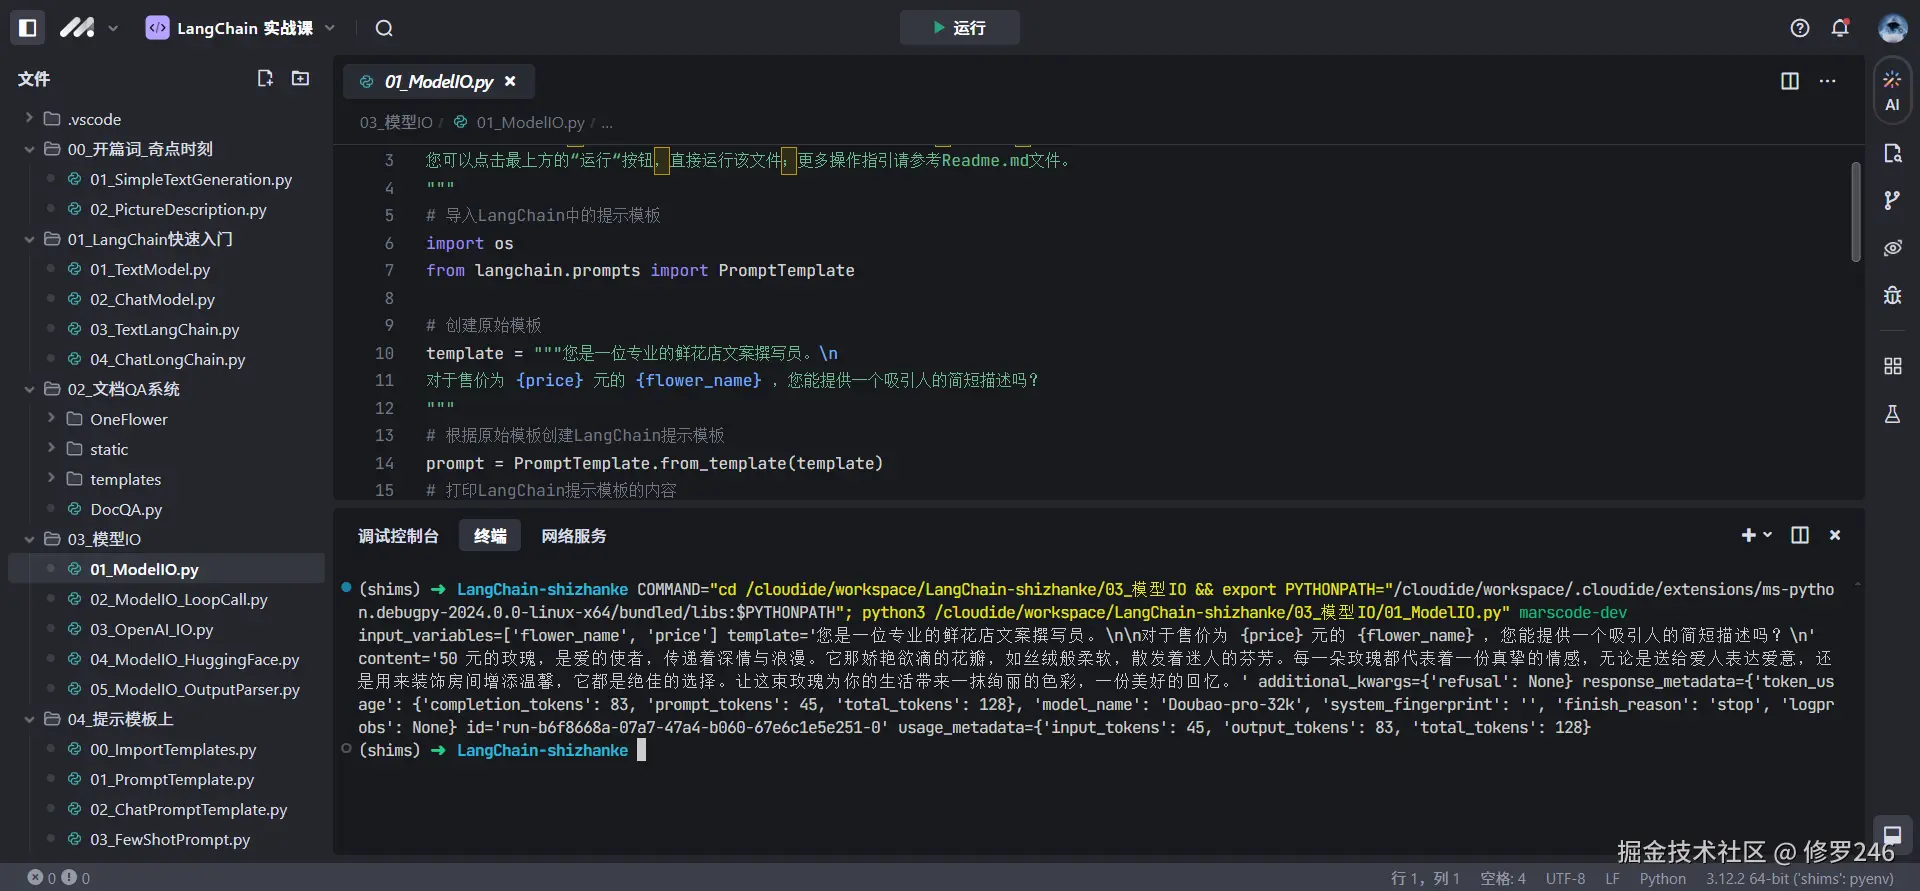
Task: Open the MarsCode logo menu
Action: point(88,28)
